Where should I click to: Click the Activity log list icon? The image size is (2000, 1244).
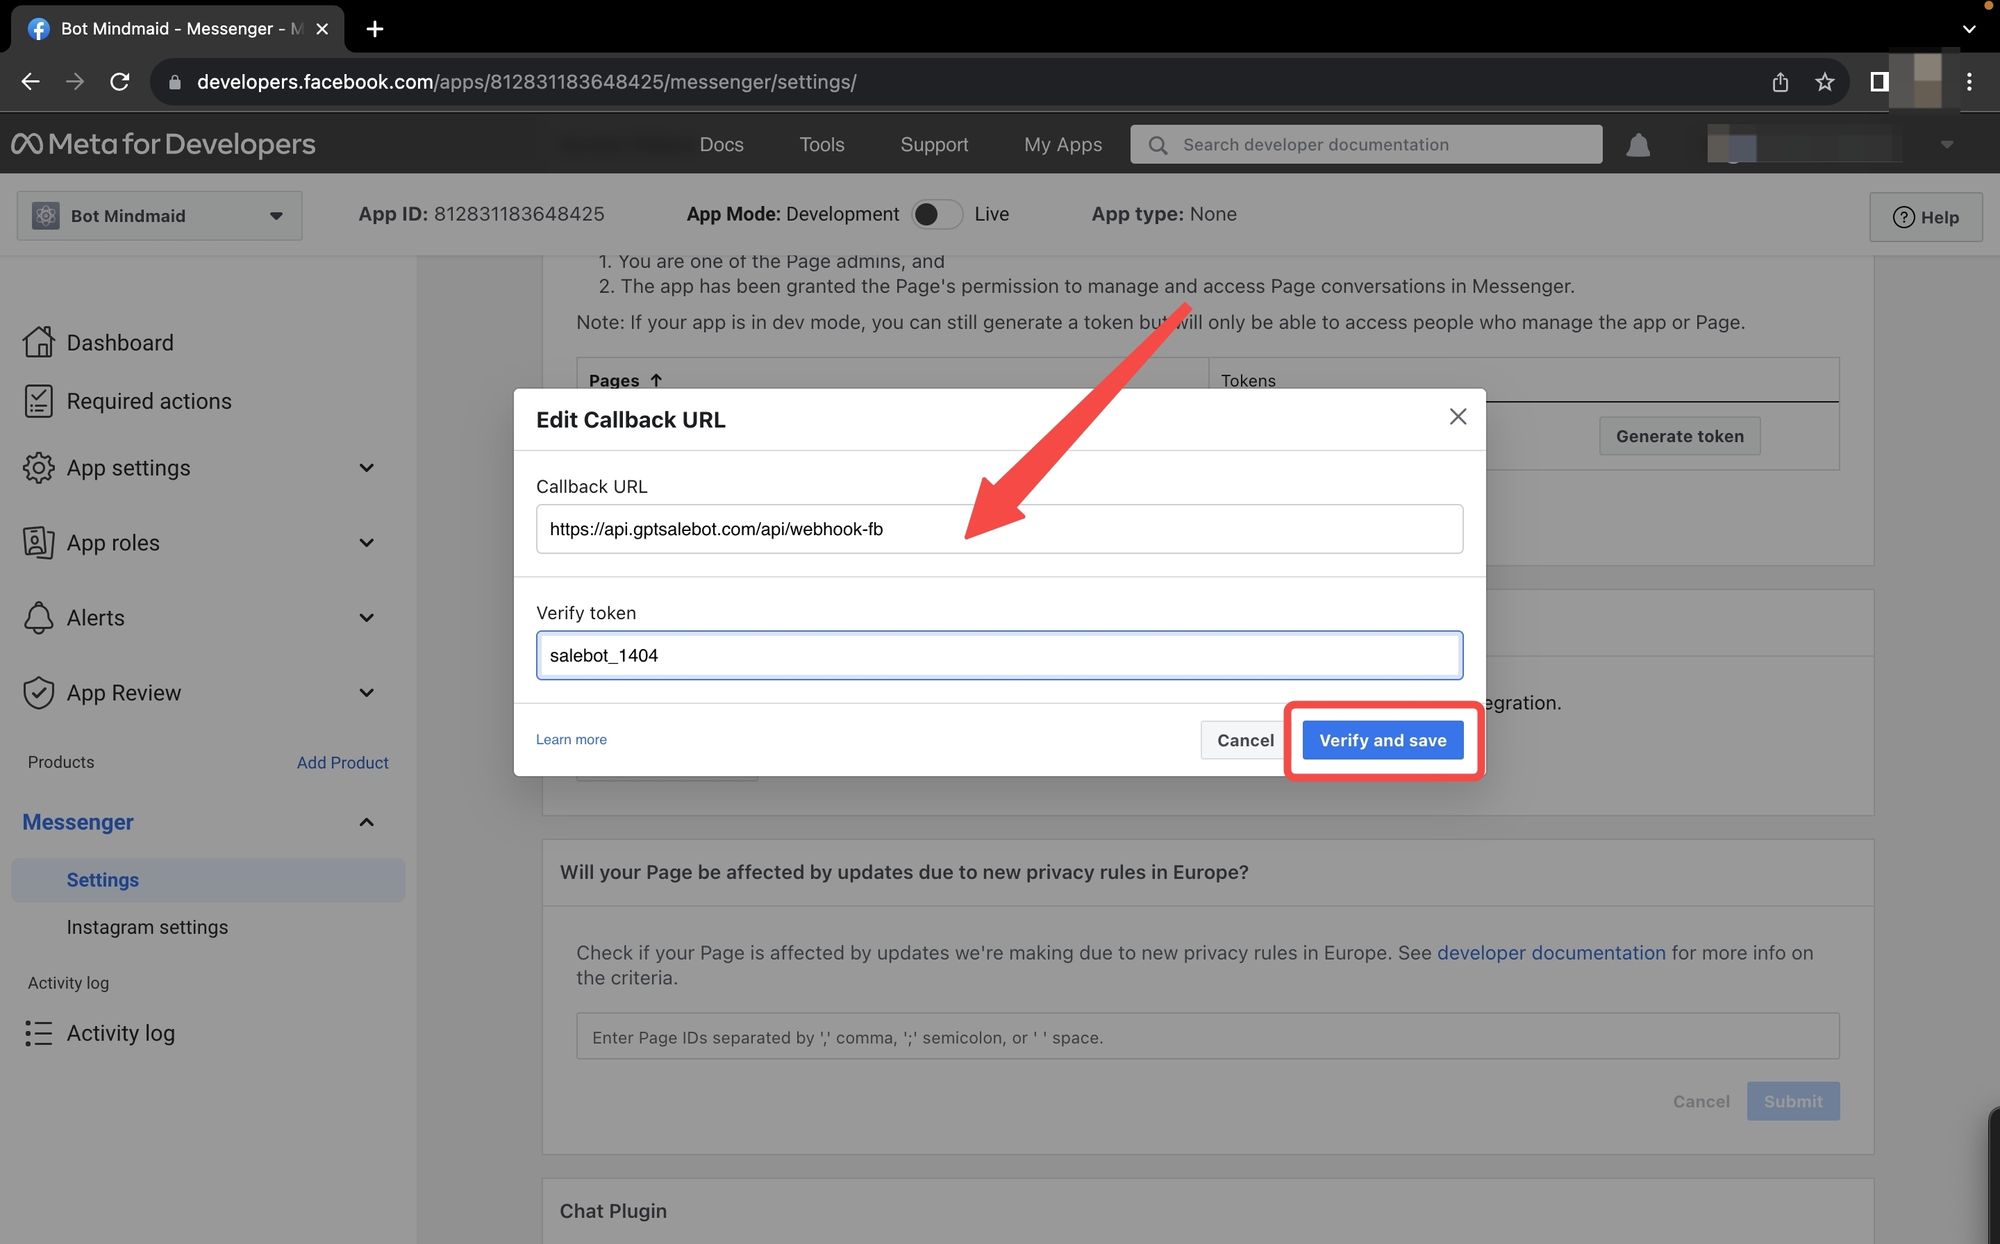tap(38, 1033)
